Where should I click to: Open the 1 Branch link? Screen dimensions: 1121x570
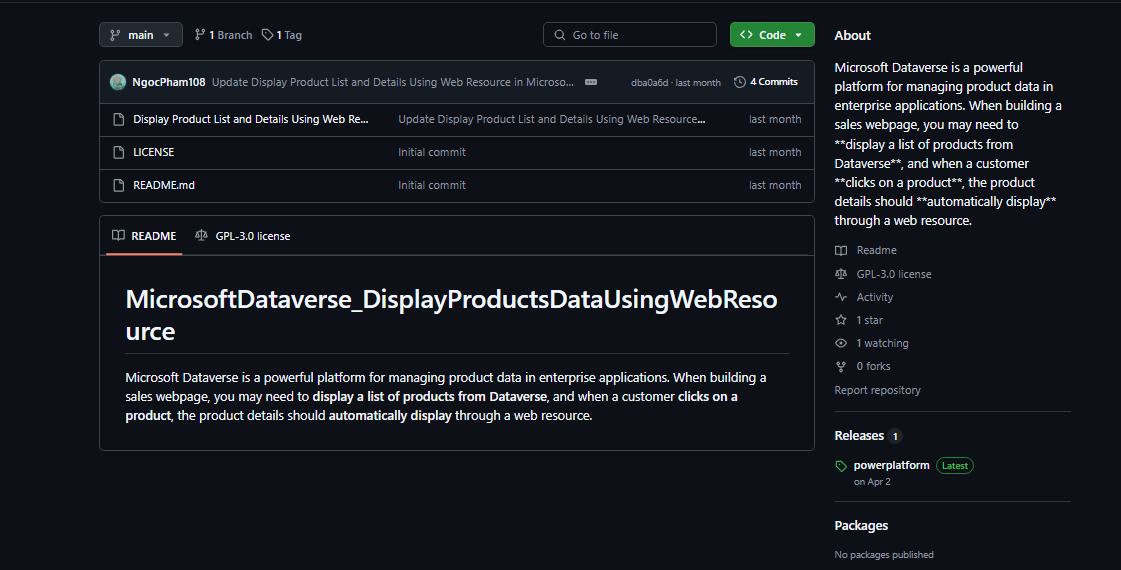coord(223,35)
